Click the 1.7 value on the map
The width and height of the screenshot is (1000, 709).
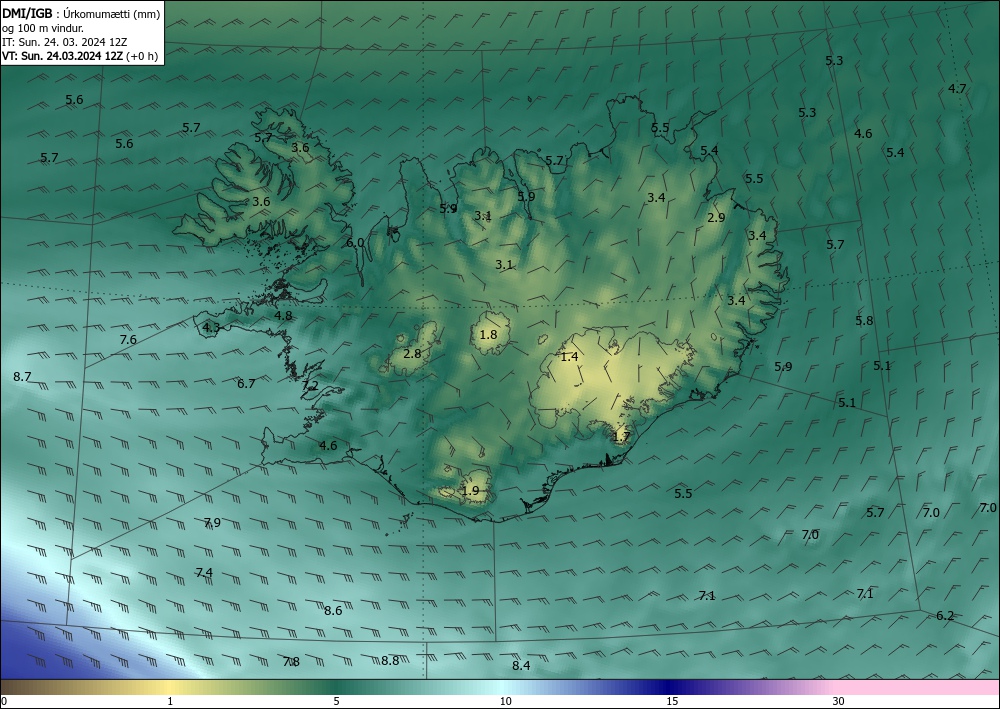621,437
